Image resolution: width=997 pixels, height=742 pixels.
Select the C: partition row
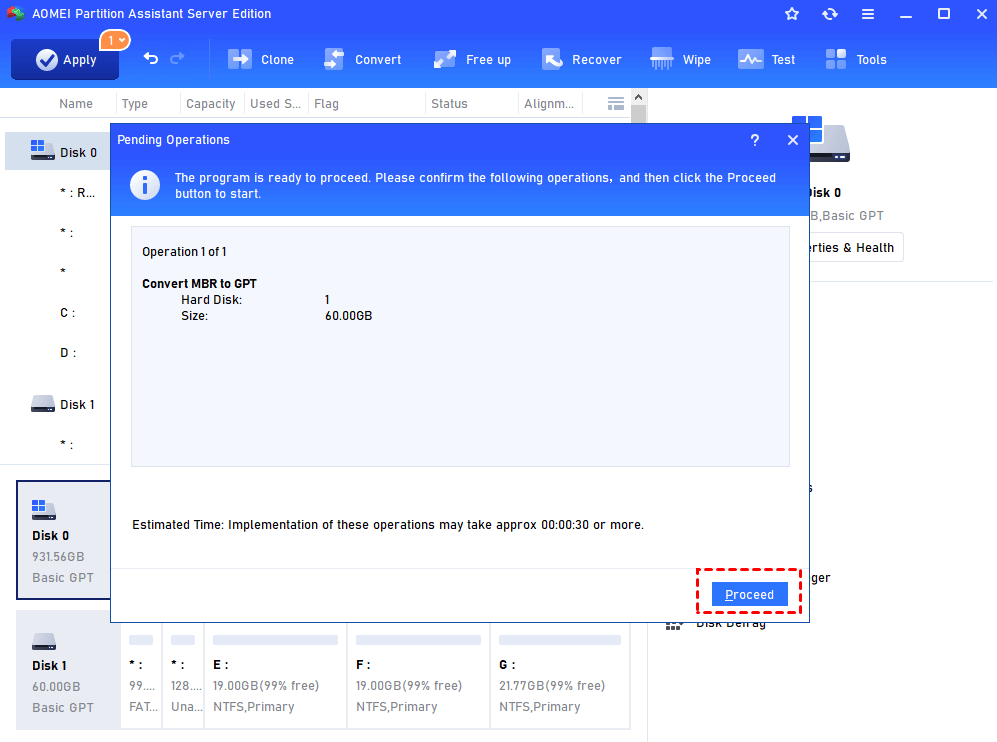67,313
